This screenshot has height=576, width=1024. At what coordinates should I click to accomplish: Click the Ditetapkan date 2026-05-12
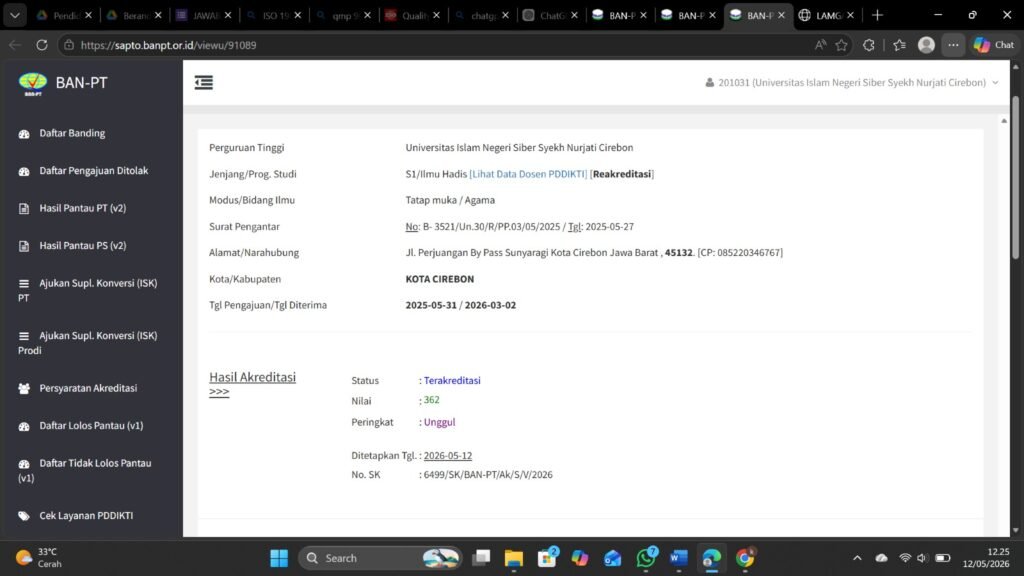tap(447, 456)
